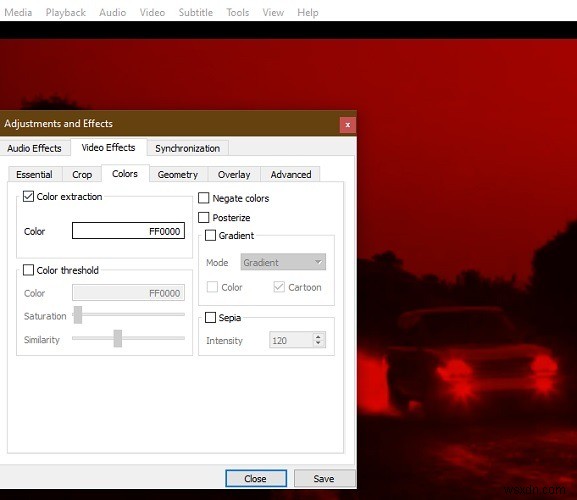577x500 pixels.
Task: Close the Adjustments and Effects dialog
Action: tap(348, 125)
